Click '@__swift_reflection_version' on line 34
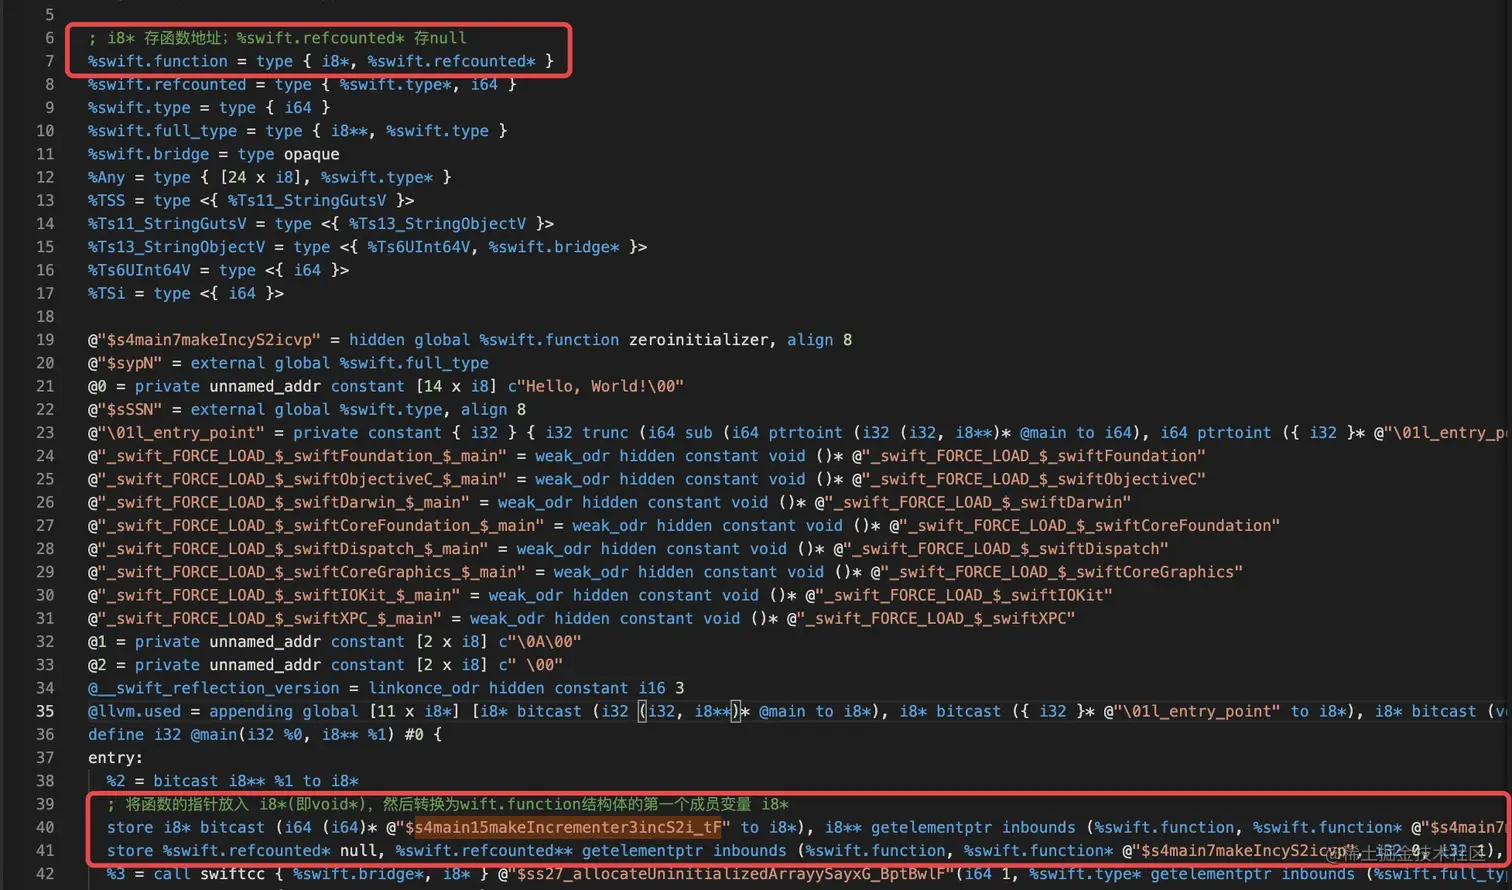Screen dimensions: 1512x890 tap(214, 688)
